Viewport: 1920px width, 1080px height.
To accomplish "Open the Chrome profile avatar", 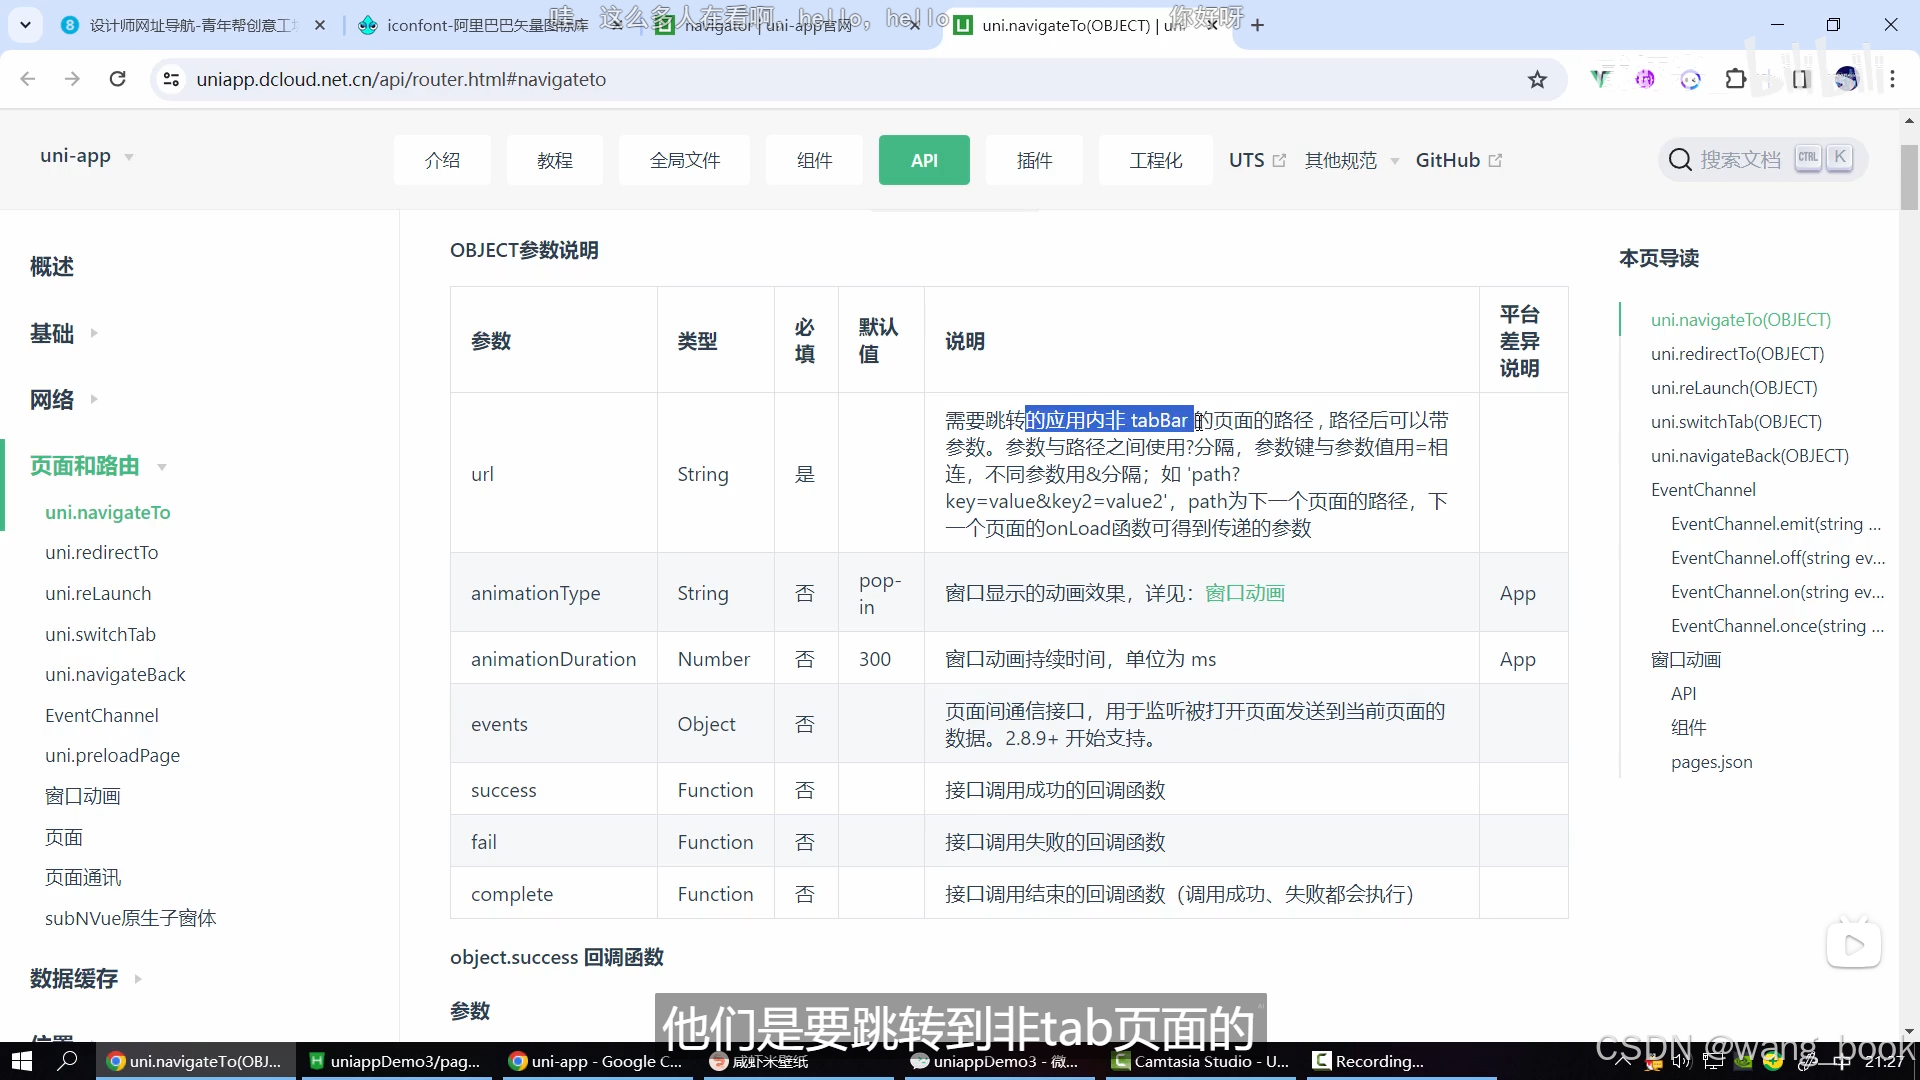I will [x=1846, y=79].
